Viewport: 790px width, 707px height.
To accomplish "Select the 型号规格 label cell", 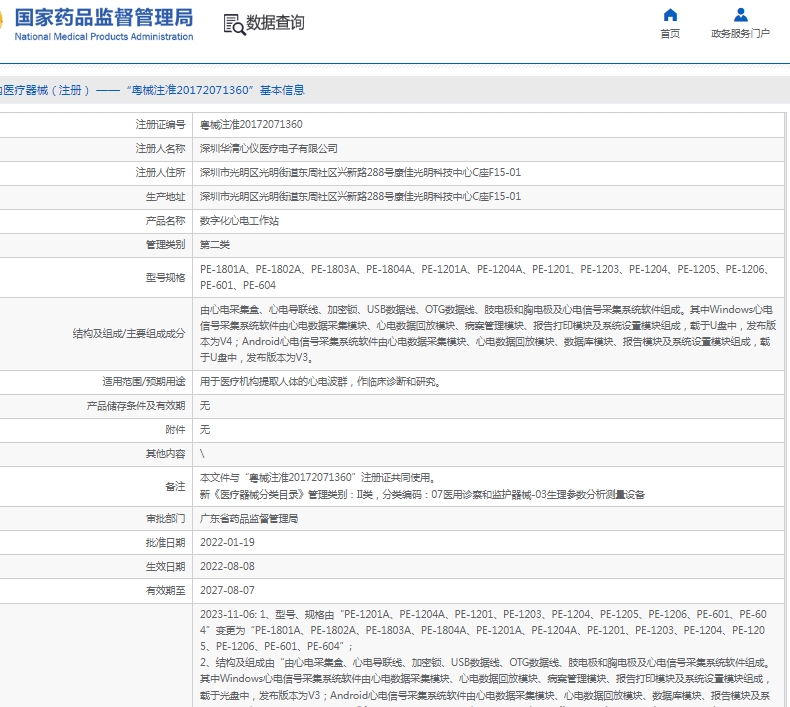I will pos(96,278).
